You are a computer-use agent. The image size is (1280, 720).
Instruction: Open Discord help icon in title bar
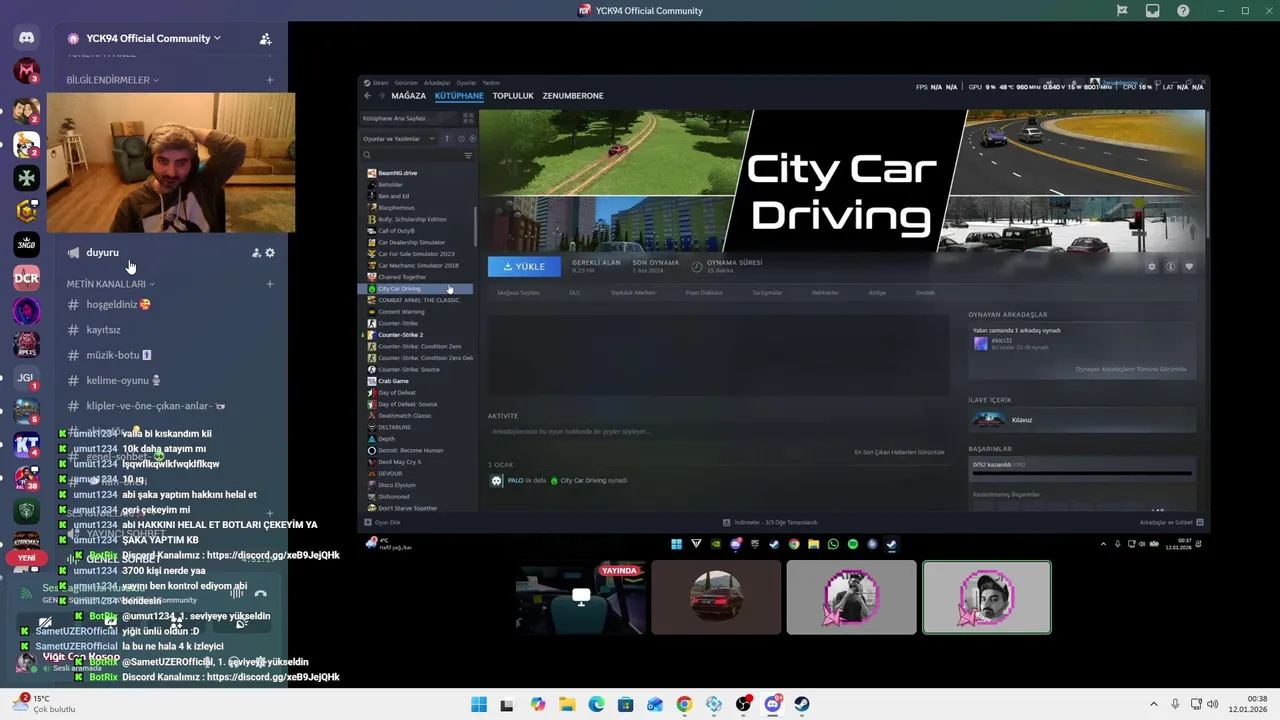[x=1184, y=11]
